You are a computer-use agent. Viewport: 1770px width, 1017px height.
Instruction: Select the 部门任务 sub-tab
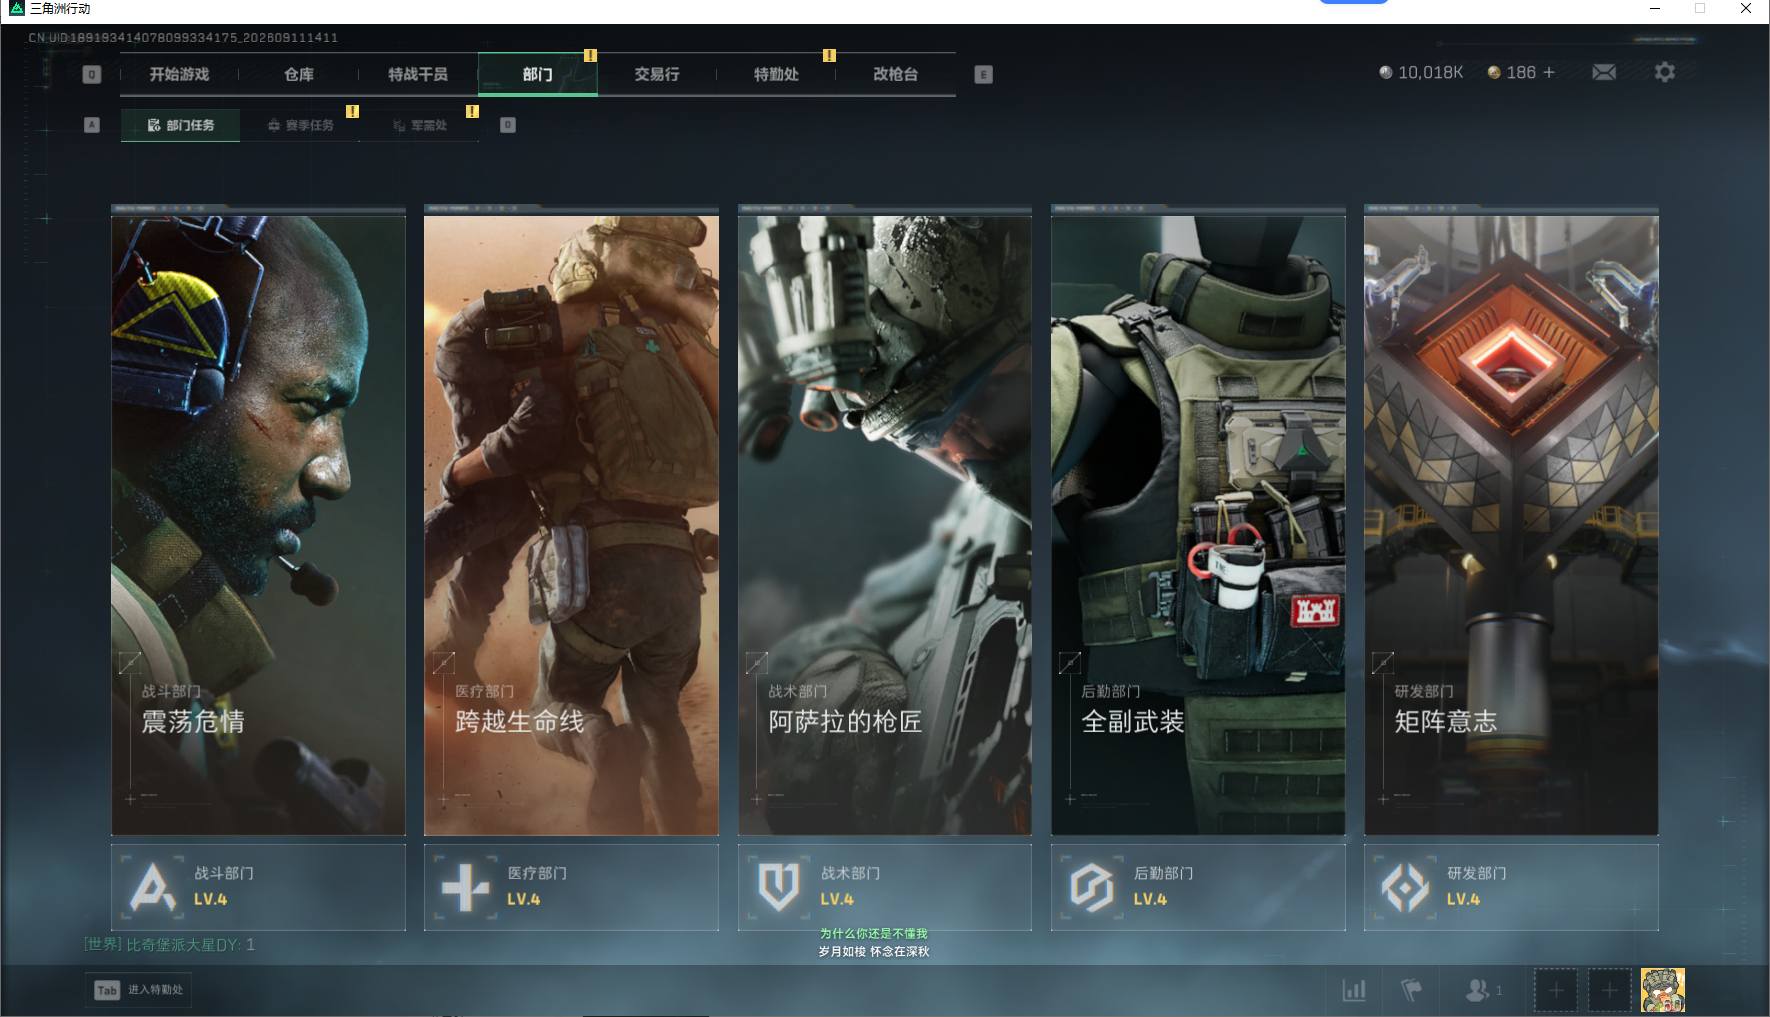pyautogui.click(x=180, y=125)
